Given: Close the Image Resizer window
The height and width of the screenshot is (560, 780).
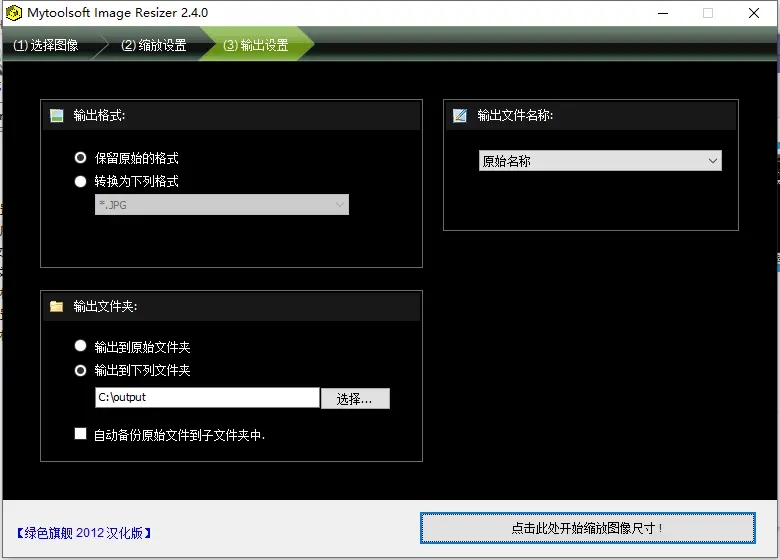Looking at the screenshot, I should click(x=754, y=14).
